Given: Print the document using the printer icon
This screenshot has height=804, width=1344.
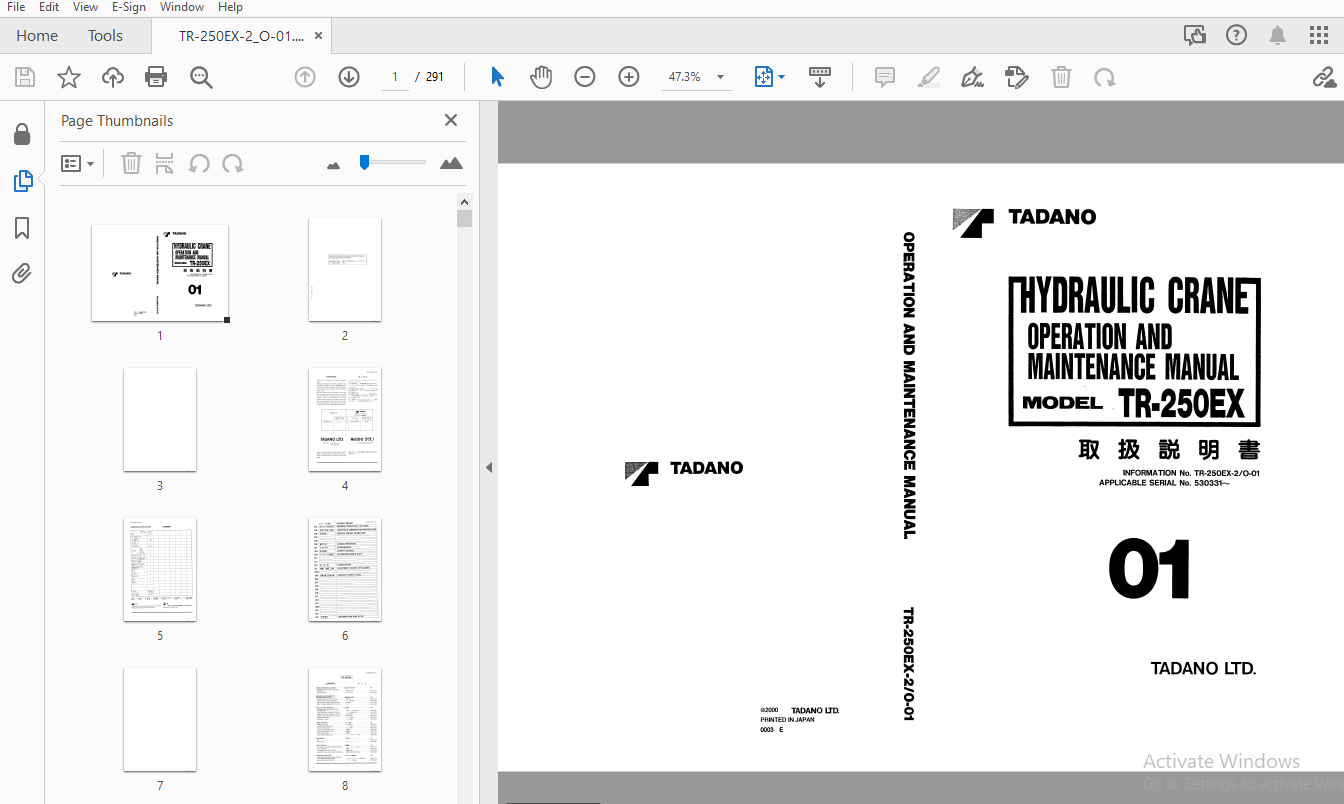Looking at the screenshot, I should tap(156, 77).
